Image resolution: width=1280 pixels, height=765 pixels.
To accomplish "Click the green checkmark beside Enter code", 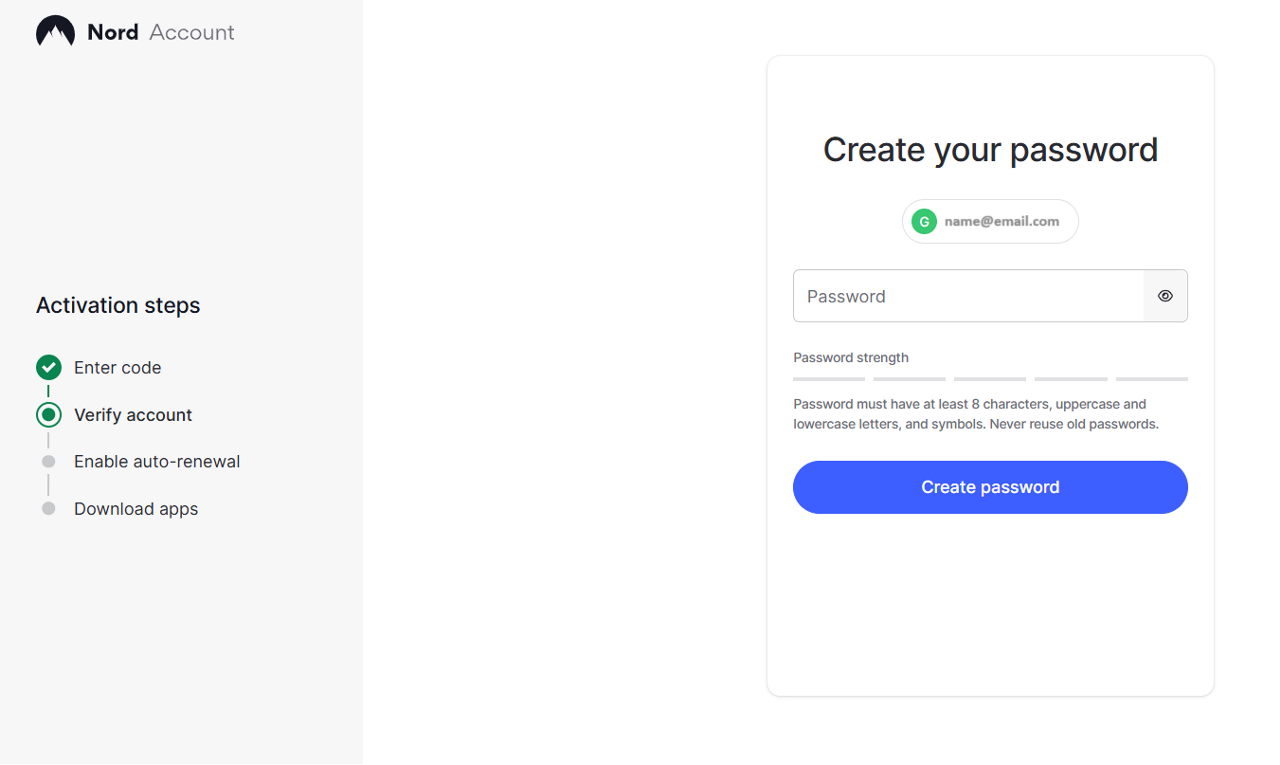I will tap(49, 368).
